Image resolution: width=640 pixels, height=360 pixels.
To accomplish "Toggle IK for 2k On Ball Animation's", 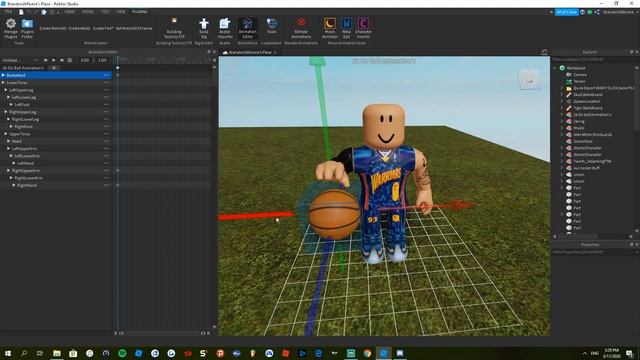I will [x=54, y=68].
